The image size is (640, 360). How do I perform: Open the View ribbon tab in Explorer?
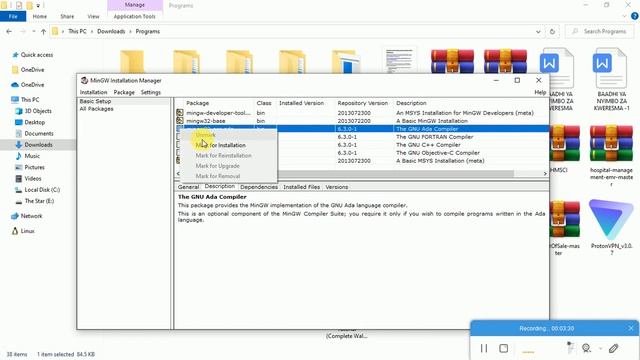(93, 16)
